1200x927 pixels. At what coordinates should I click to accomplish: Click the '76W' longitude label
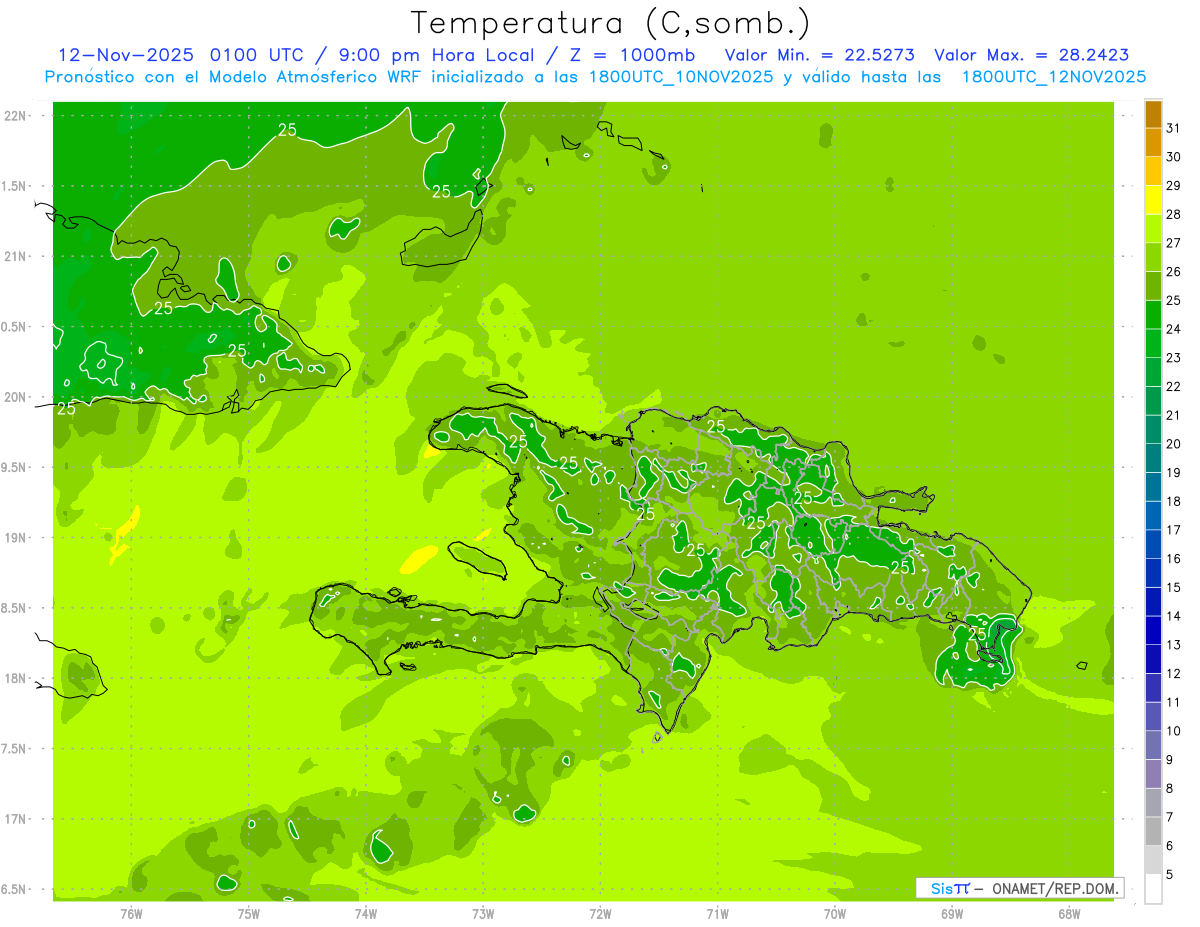[x=131, y=914]
